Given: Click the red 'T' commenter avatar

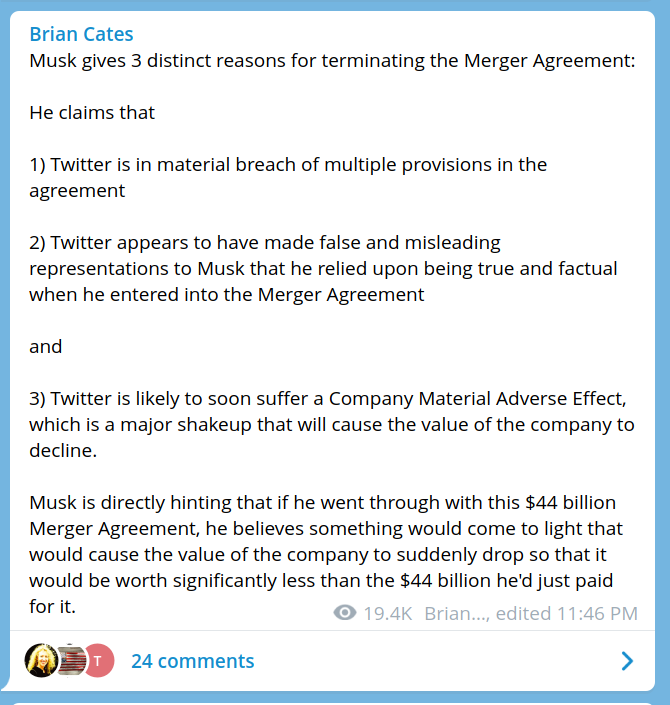Looking at the screenshot, I should 98,661.
